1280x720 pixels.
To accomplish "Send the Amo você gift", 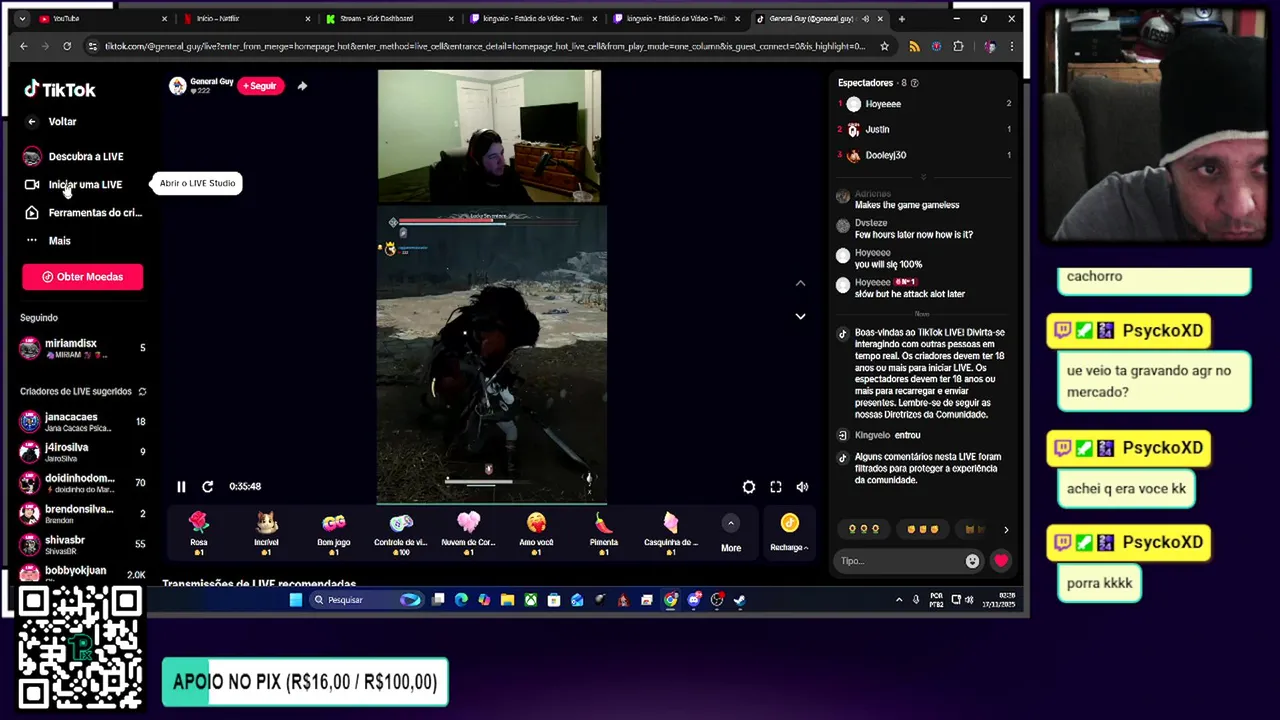I will [536, 533].
